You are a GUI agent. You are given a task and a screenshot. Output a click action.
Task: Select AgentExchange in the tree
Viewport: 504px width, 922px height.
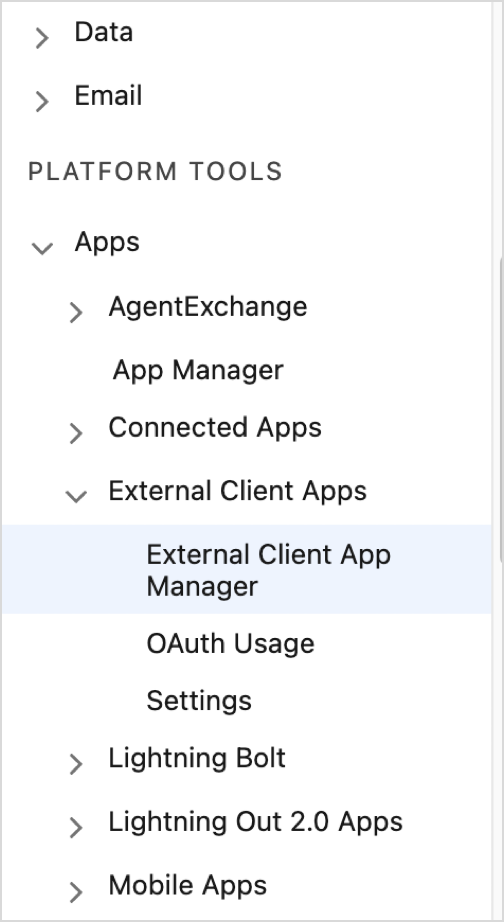[208, 307]
